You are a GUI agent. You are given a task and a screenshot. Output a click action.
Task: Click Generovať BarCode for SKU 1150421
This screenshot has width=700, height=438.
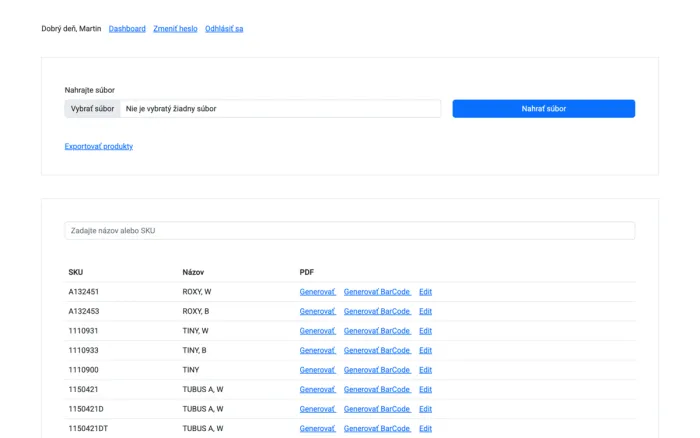[x=377, y=389]
